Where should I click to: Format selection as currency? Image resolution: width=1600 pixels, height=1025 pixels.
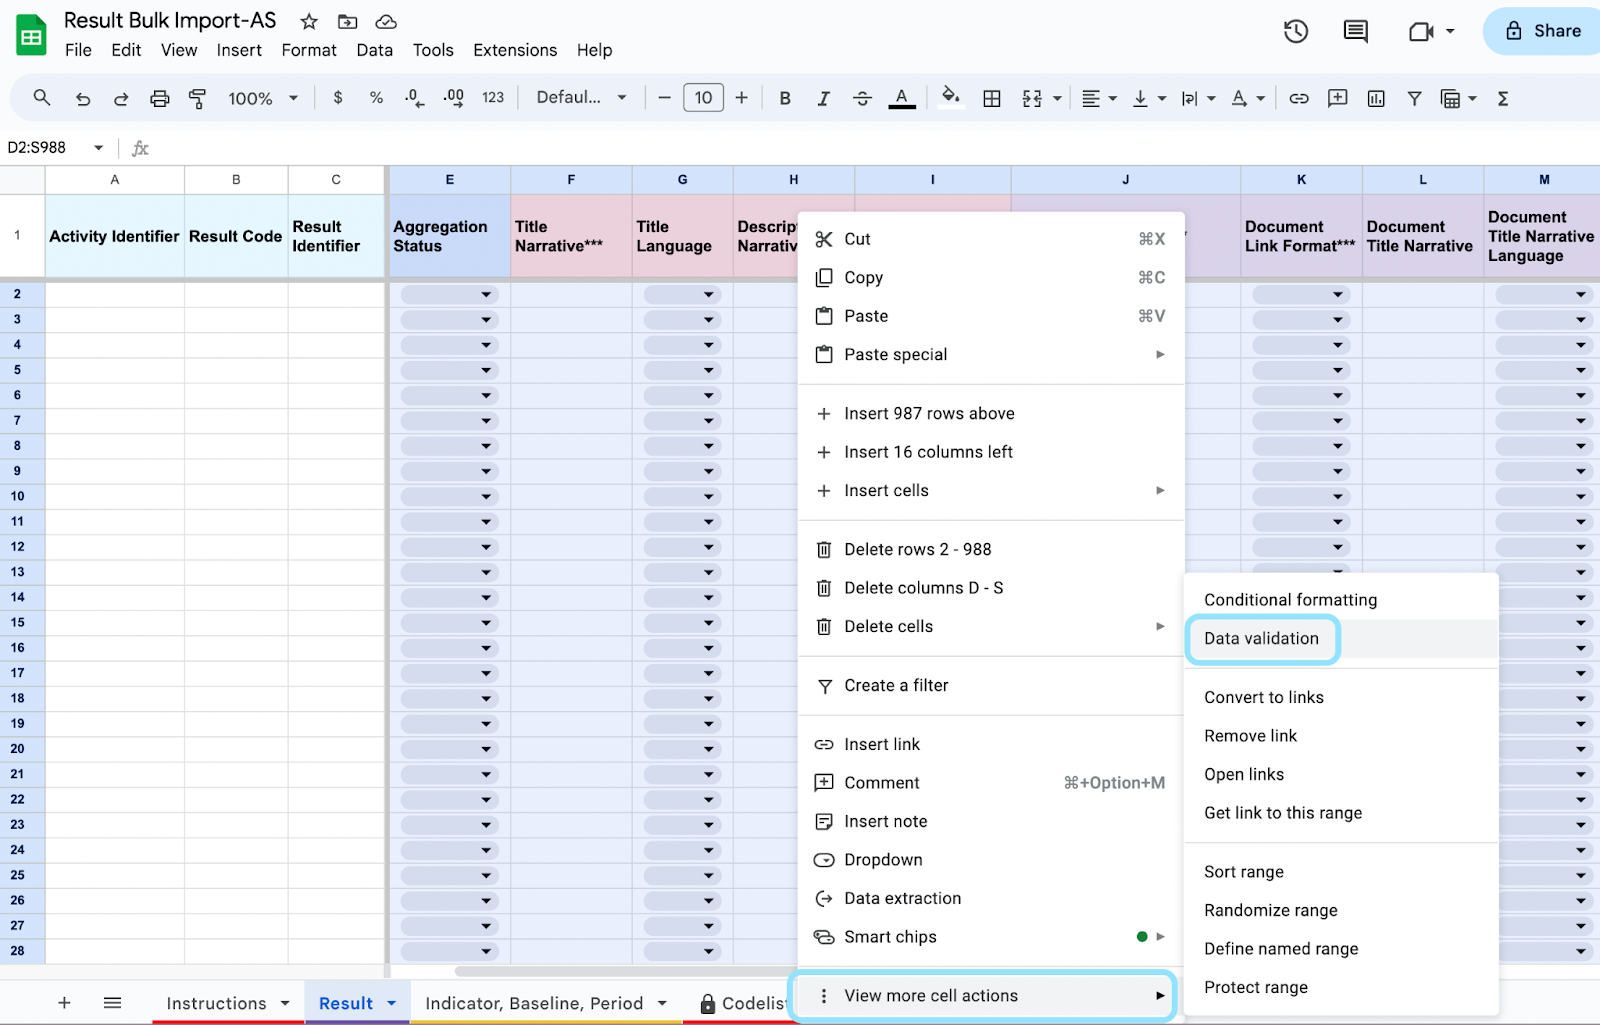[338, 98]
